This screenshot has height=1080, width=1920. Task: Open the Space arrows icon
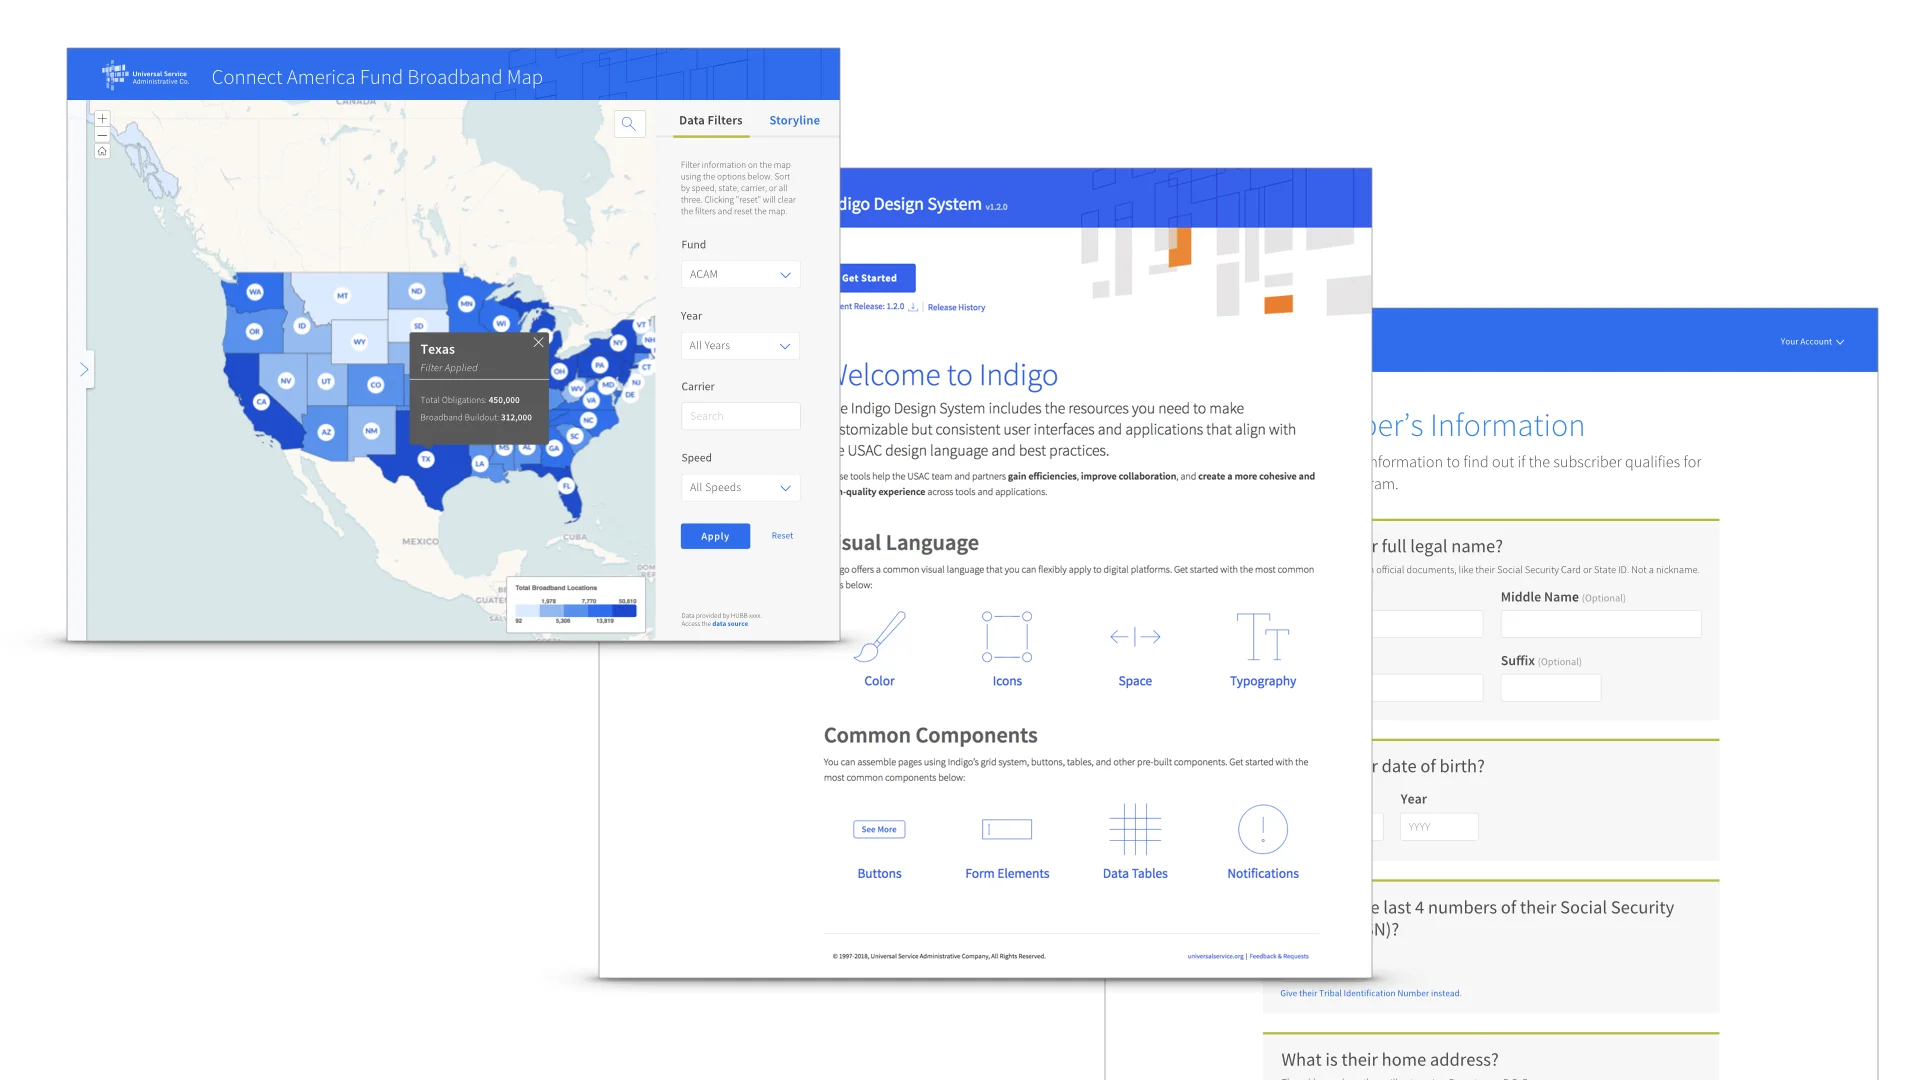point(1135,637)
